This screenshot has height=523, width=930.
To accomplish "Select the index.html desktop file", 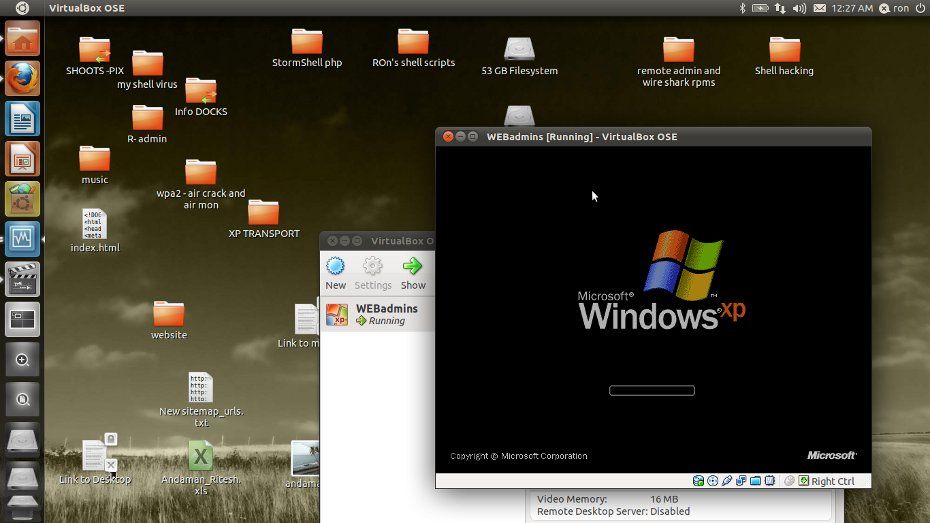I will [x=94, y=231].
